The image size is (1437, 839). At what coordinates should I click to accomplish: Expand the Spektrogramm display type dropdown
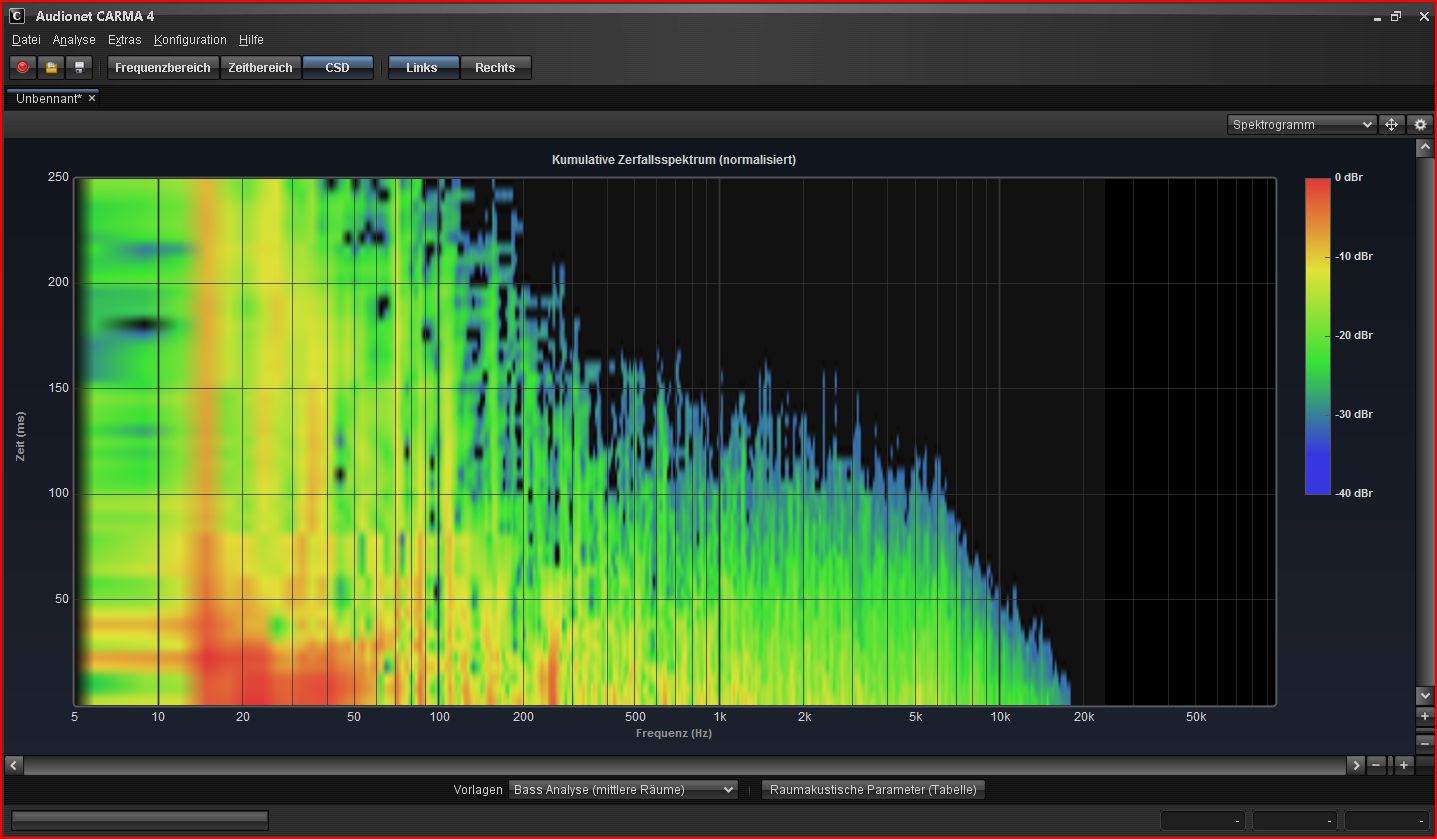[1302, 125]
